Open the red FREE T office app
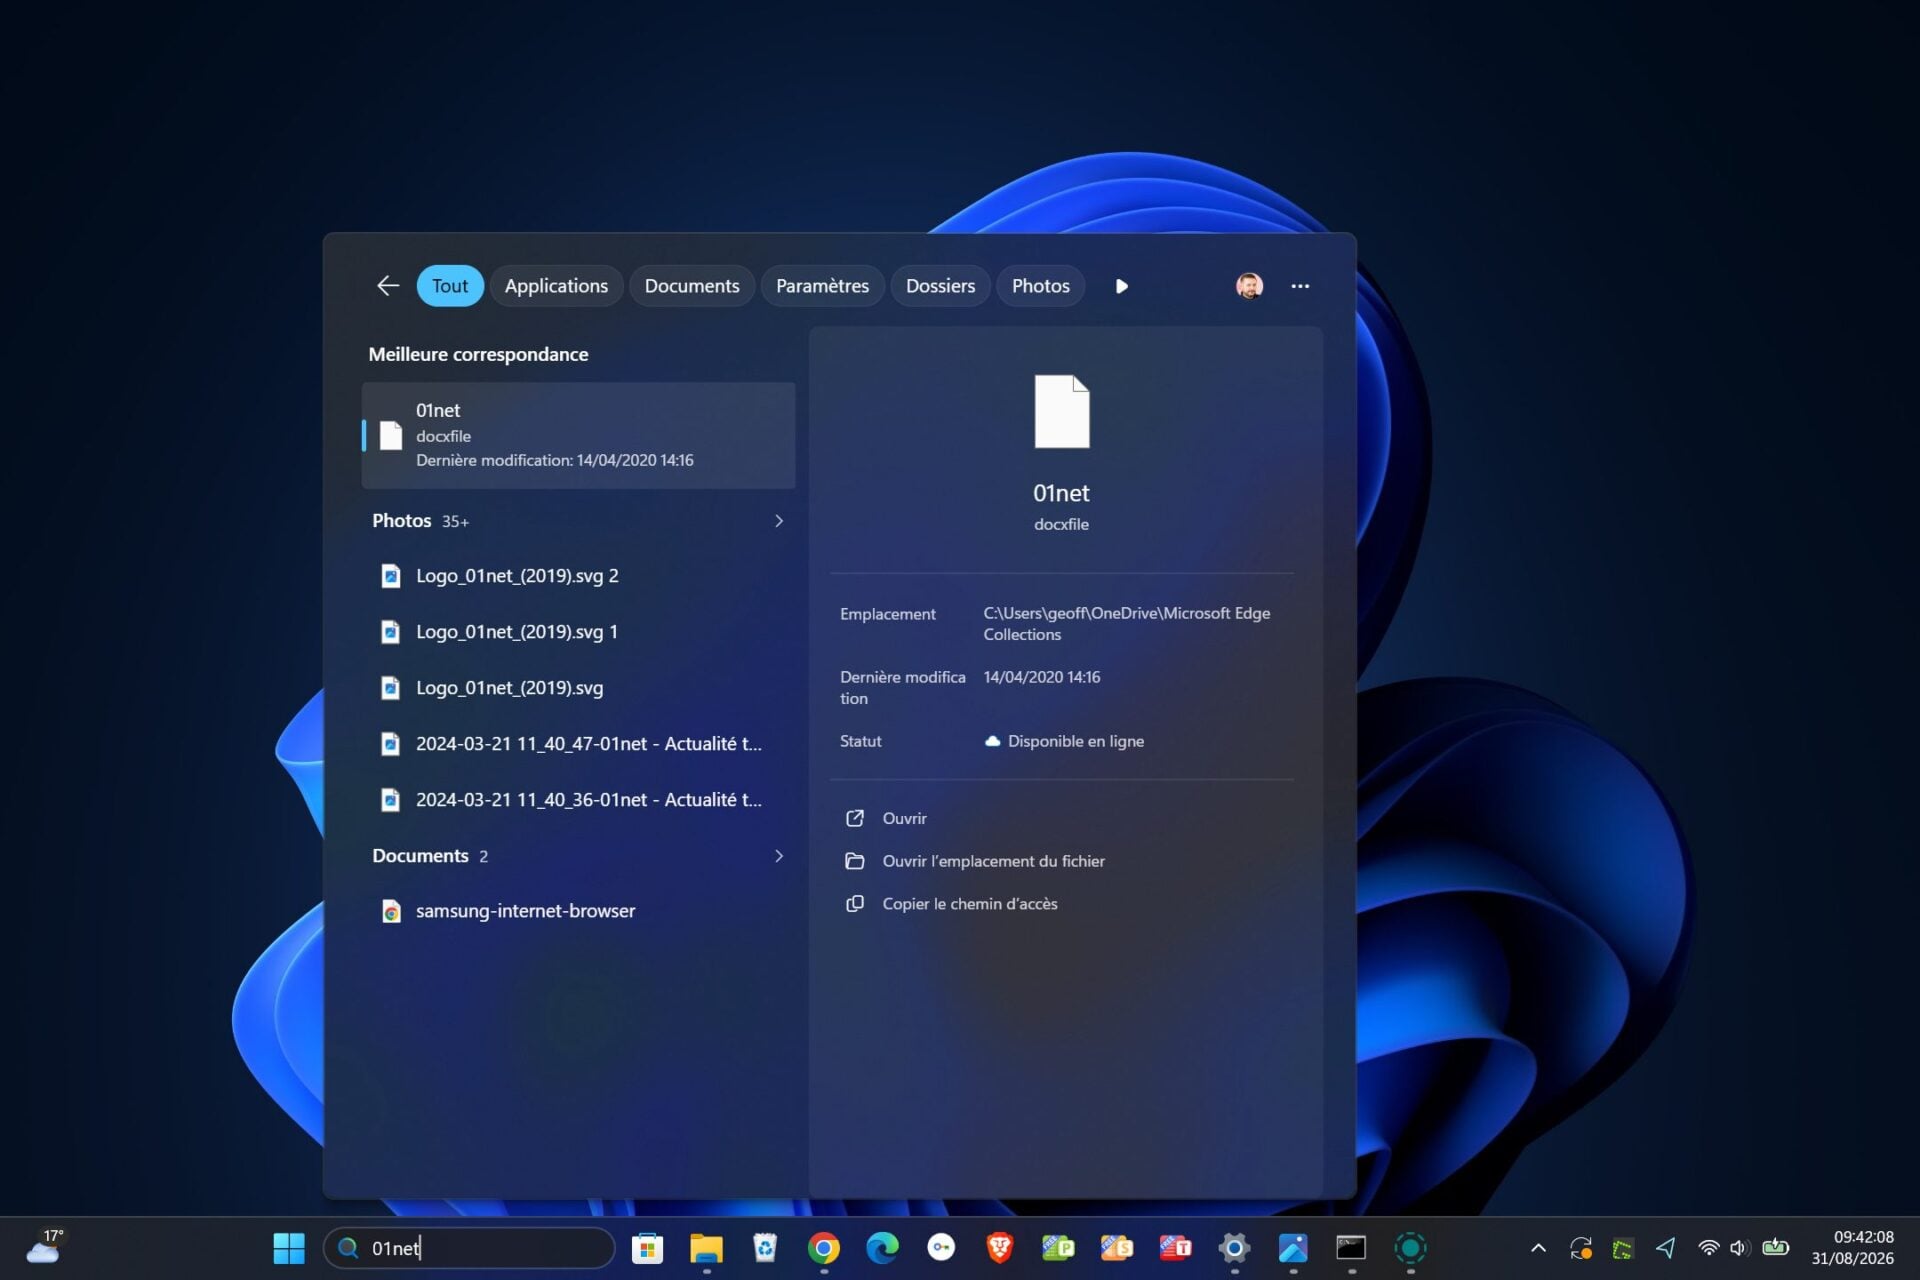The width and height of the screenshot is (1920, 1280). pos(1176,1248)
